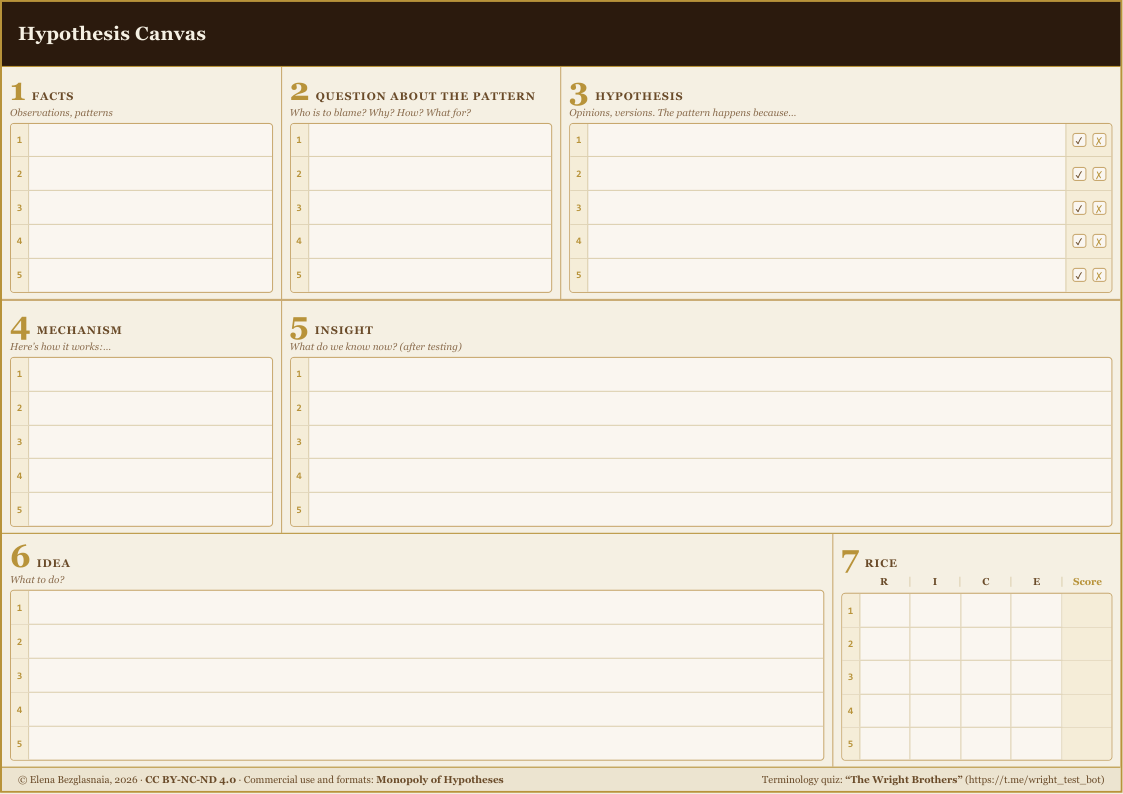Viewport: 1123px width, 794px height.
Task: Click Facts row 1 input field
Action: (x=150, y=140)
